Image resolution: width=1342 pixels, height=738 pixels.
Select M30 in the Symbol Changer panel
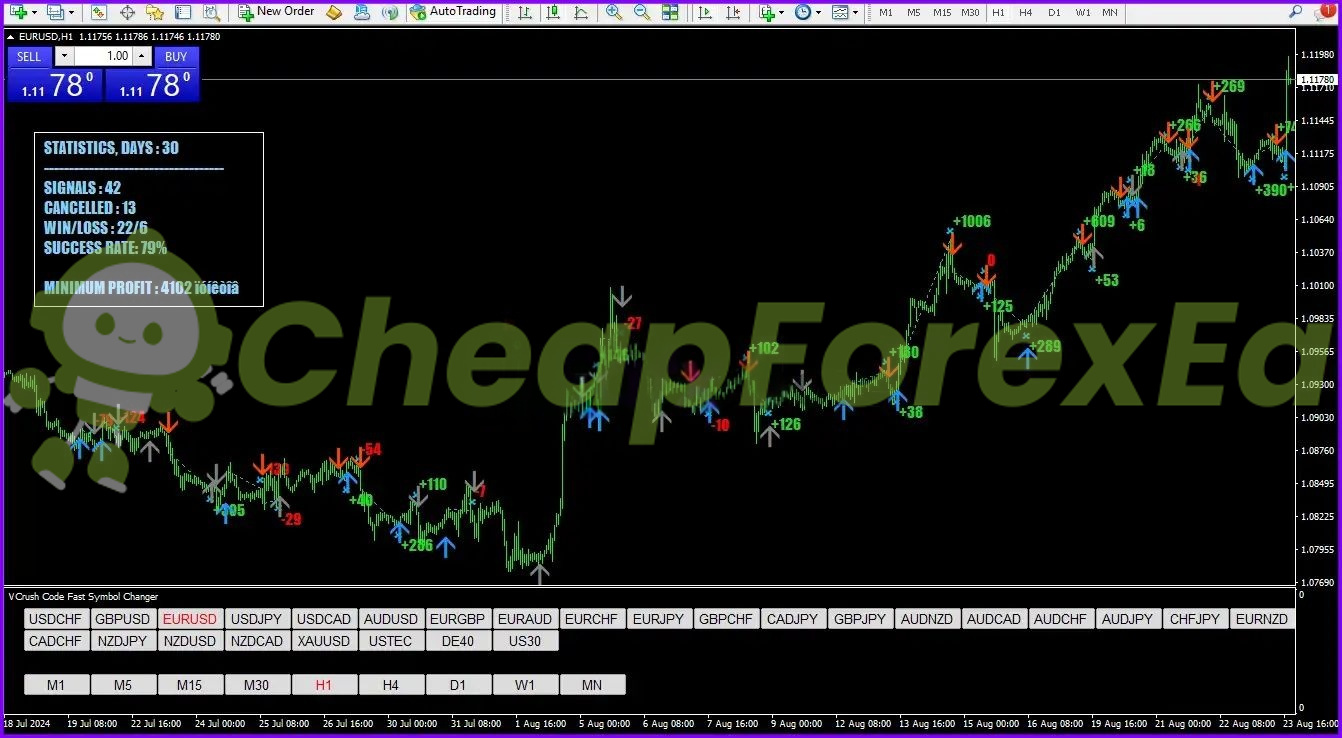(x=257, y=685)
